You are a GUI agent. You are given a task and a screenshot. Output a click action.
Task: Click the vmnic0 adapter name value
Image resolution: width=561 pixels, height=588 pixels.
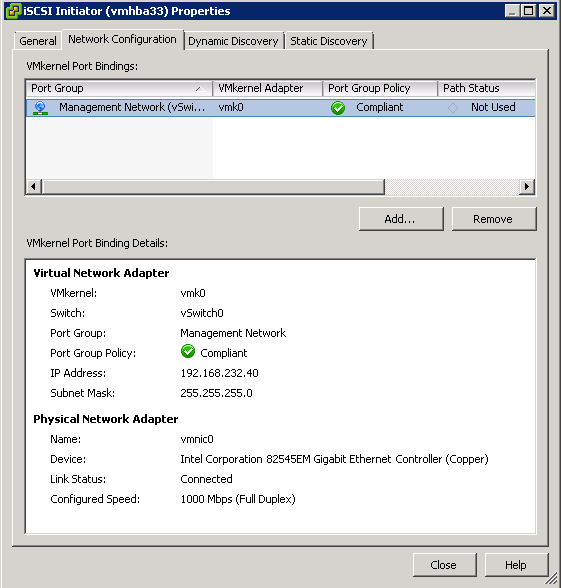[x=197, y=439]
